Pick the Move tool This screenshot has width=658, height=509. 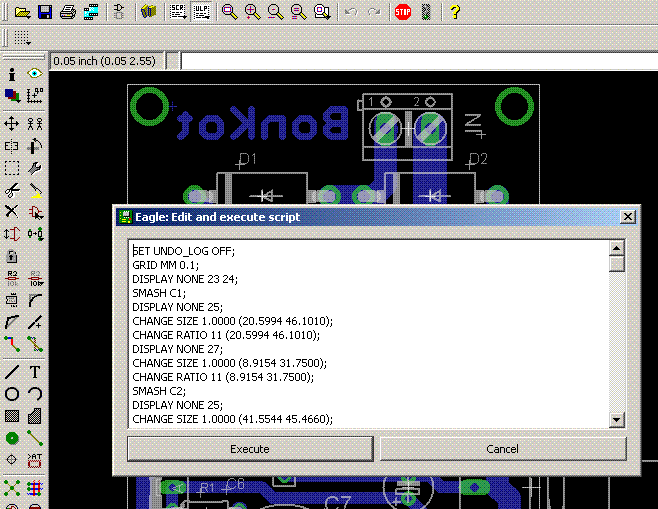tap(11, 124)
